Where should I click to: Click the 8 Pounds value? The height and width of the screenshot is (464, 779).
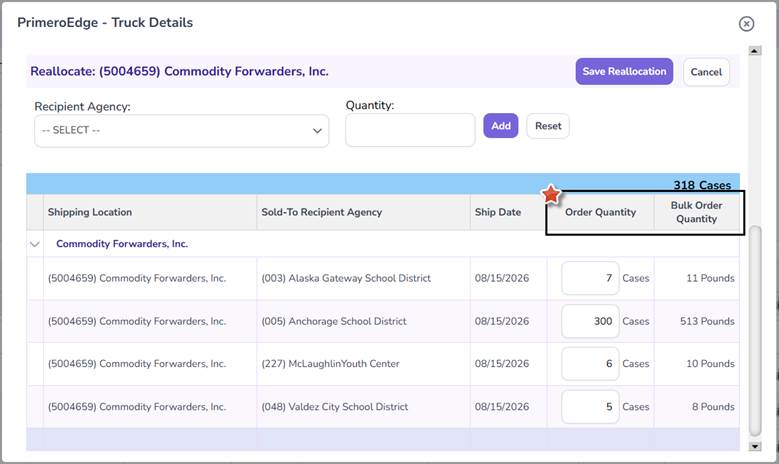[713, 407]
